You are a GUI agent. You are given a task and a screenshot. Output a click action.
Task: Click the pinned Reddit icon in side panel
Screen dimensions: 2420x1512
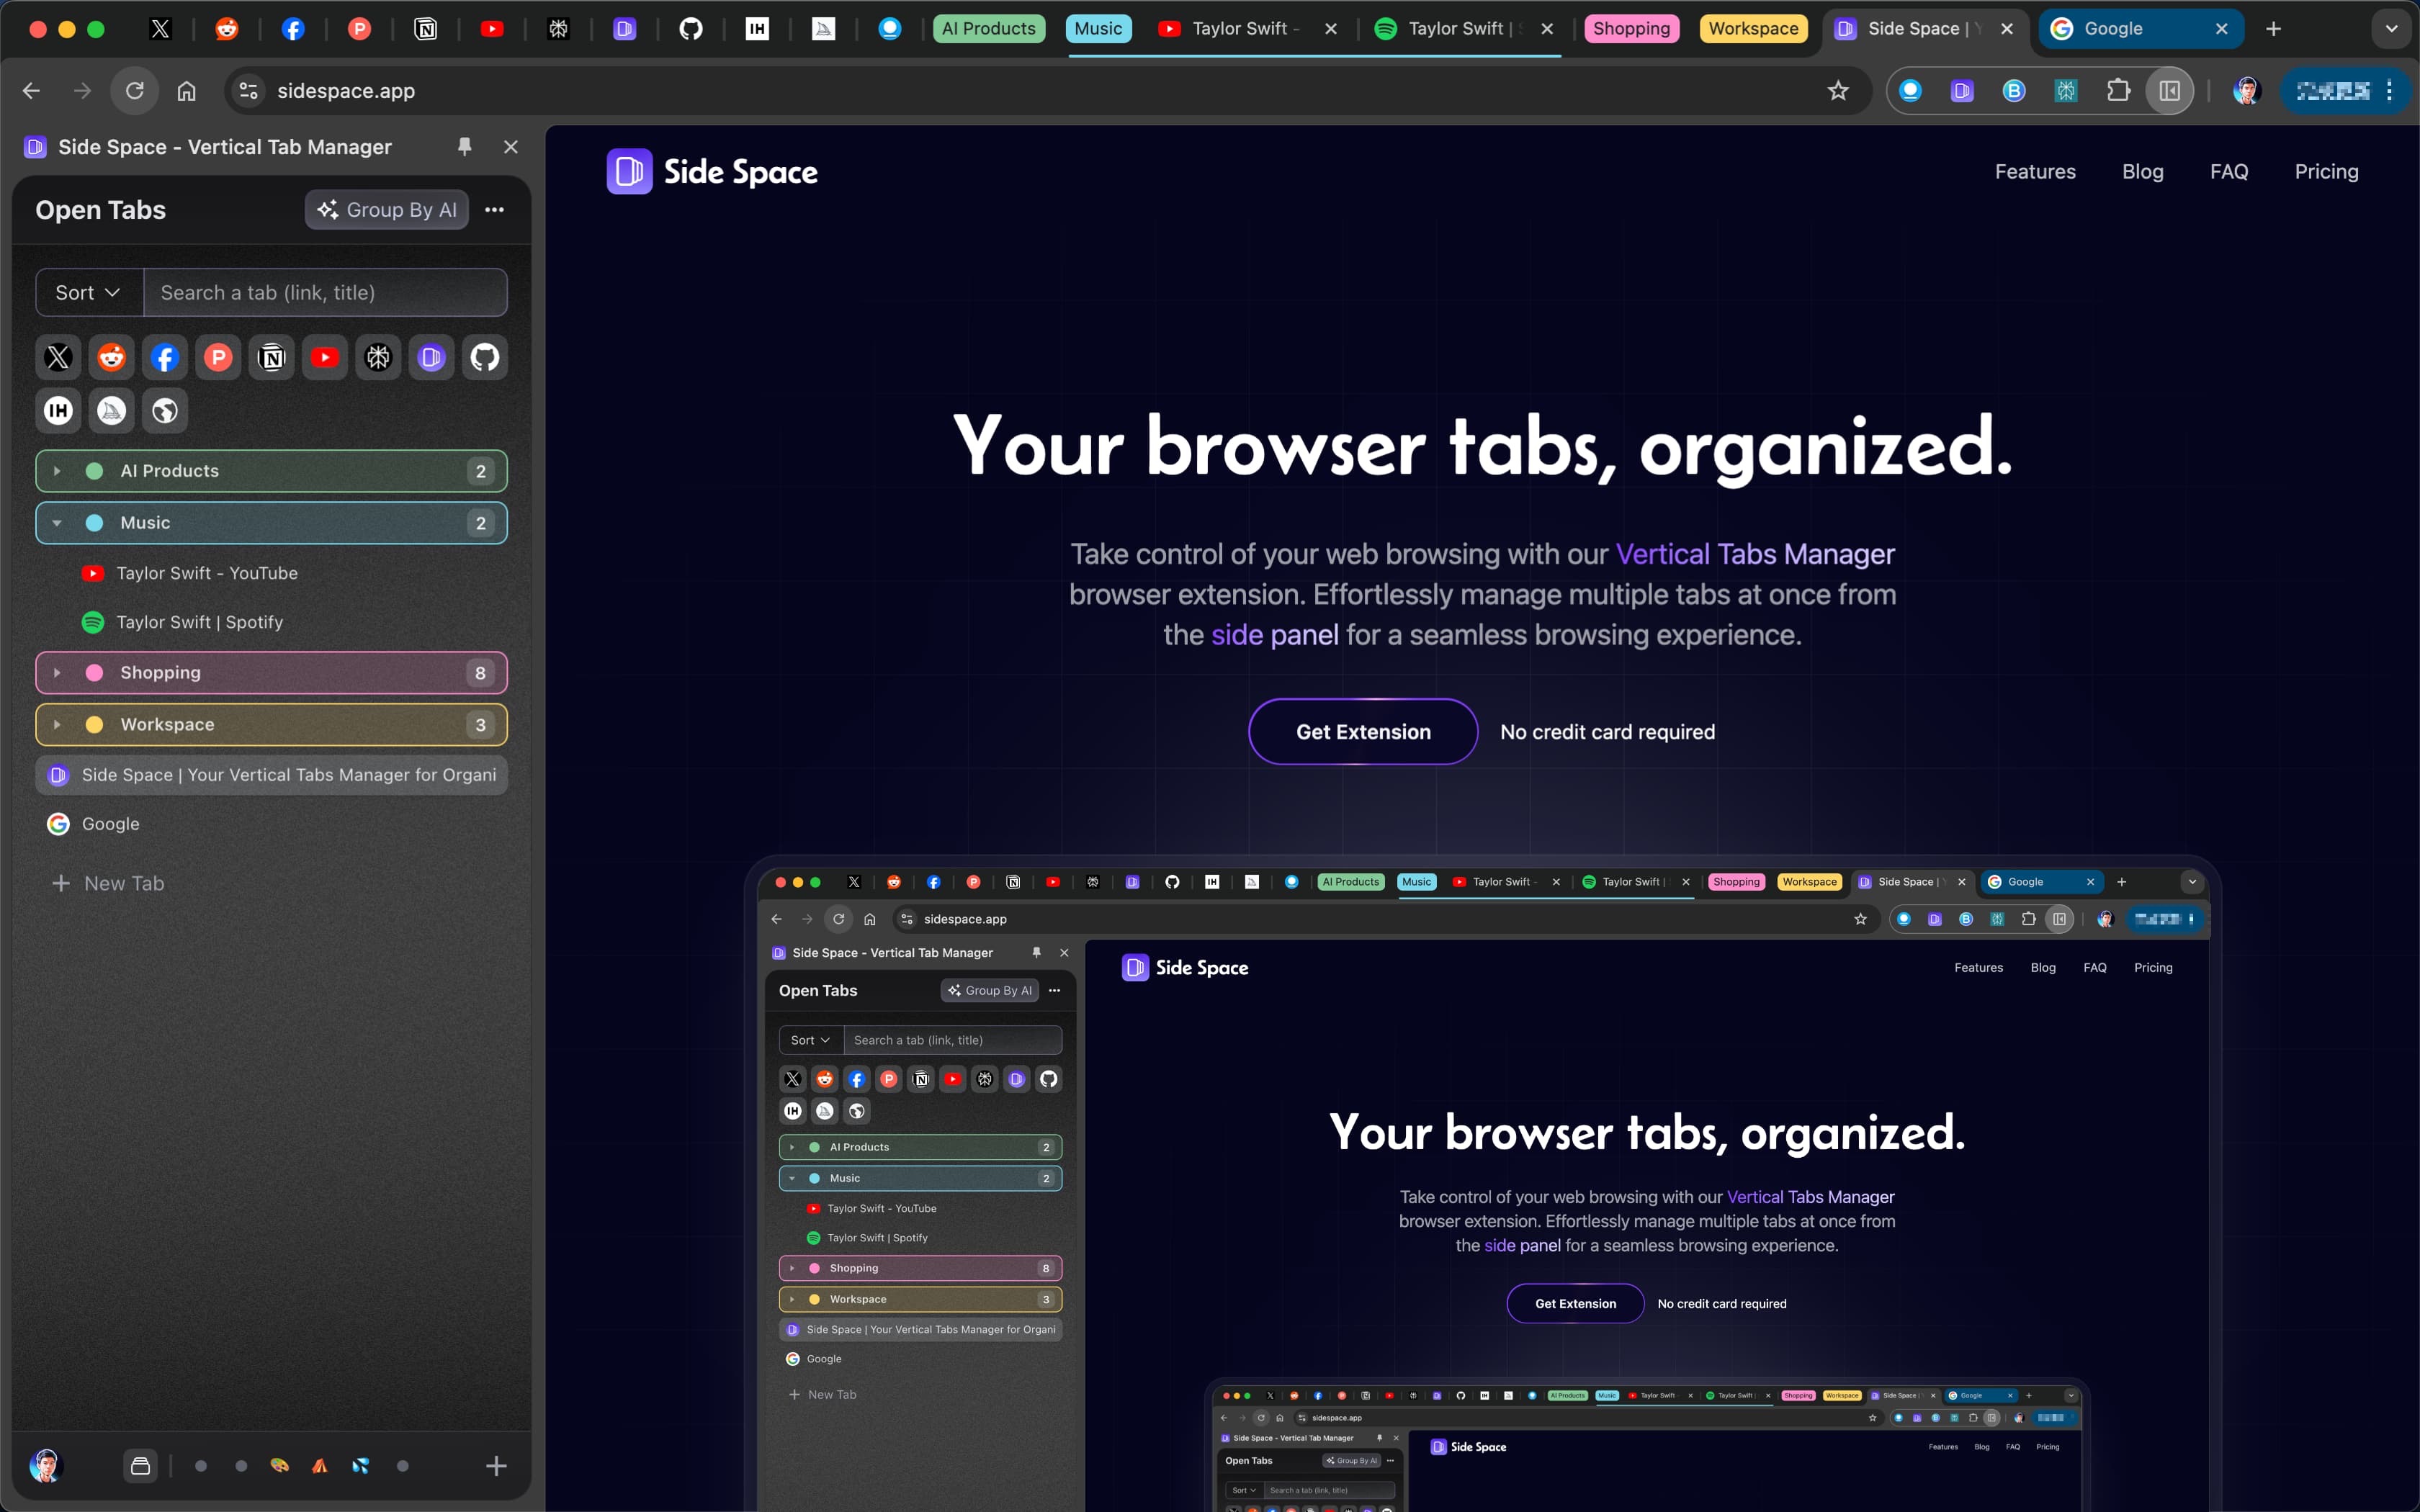(111, 357)
